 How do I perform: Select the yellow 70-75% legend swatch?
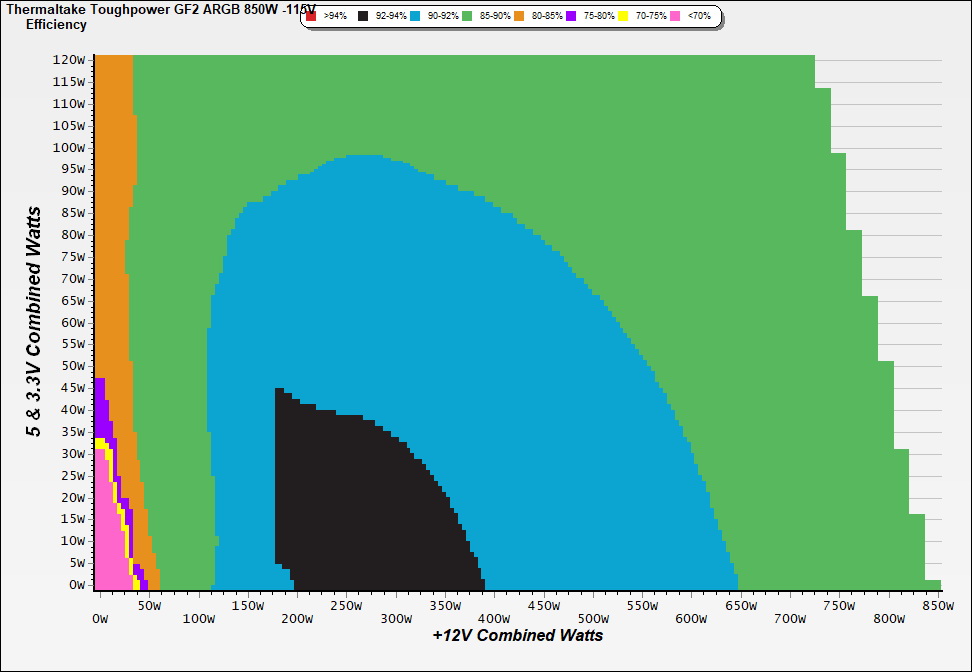pos(623,17)
